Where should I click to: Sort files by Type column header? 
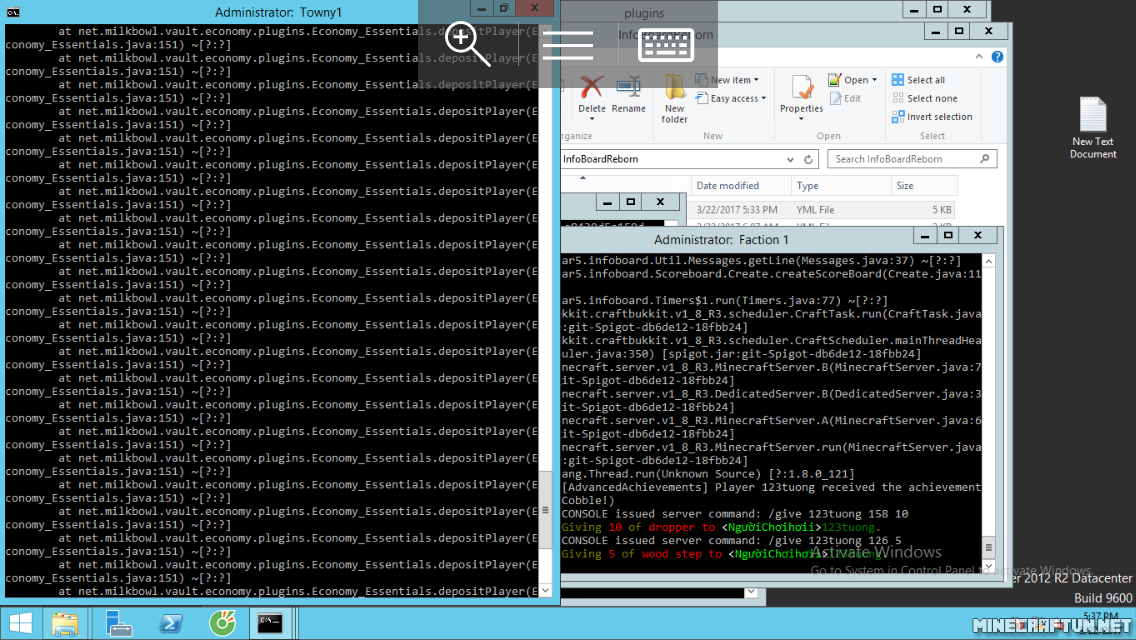(808, 186)
